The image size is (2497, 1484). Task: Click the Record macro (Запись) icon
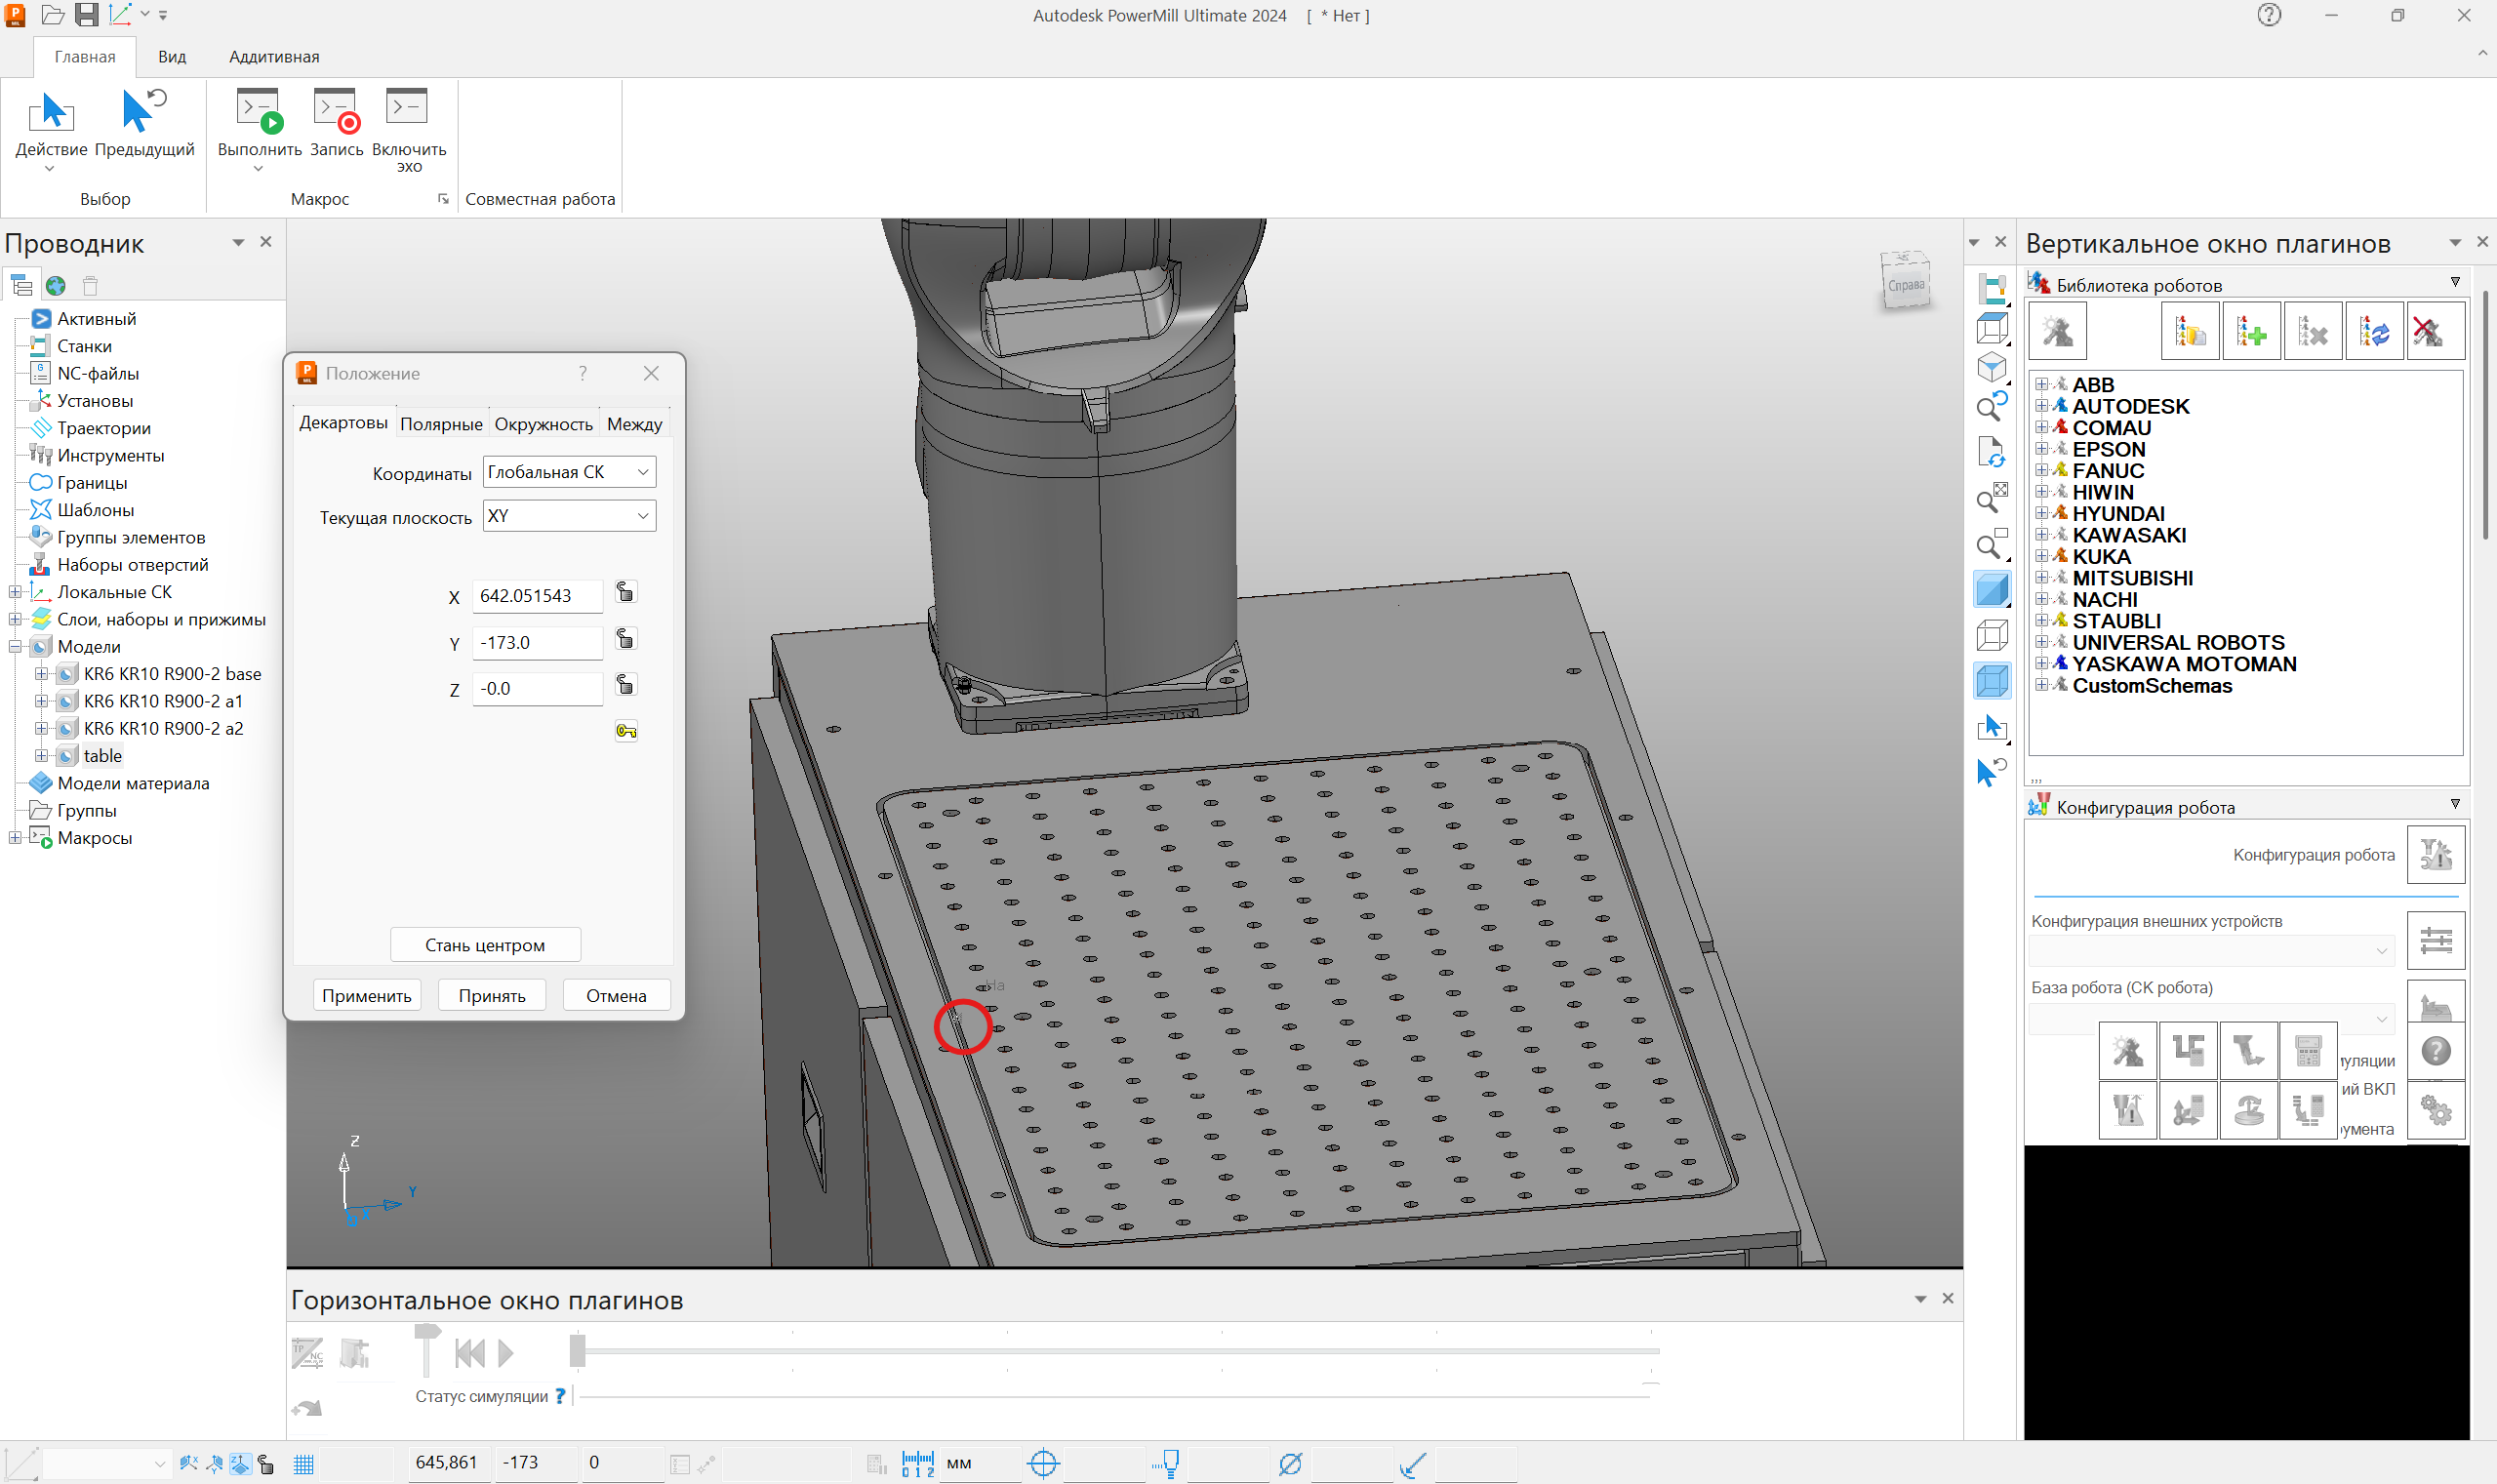tap(335, 110)
